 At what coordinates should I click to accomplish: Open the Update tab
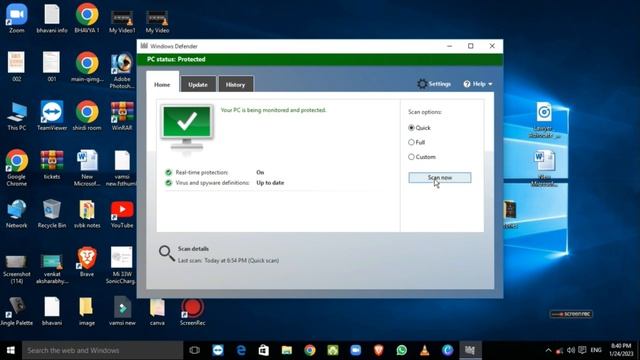tap(198, 84)
